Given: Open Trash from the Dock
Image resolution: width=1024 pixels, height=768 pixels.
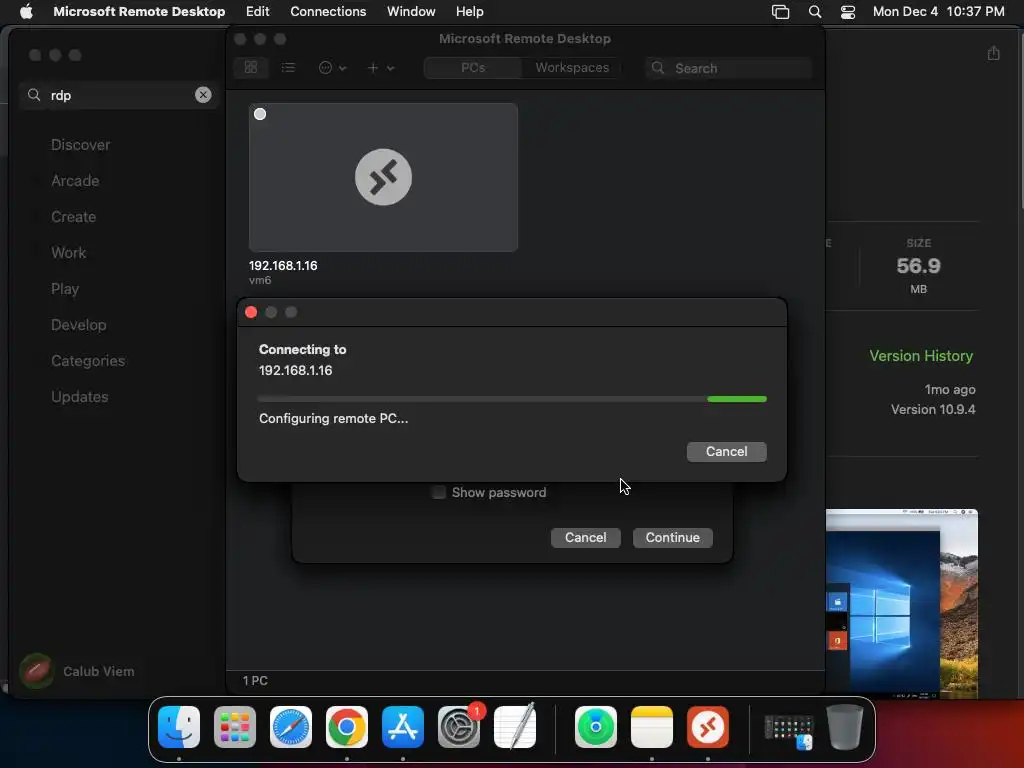Looking at the screenshot, I should pyautogui.click(x=845, y=727).
